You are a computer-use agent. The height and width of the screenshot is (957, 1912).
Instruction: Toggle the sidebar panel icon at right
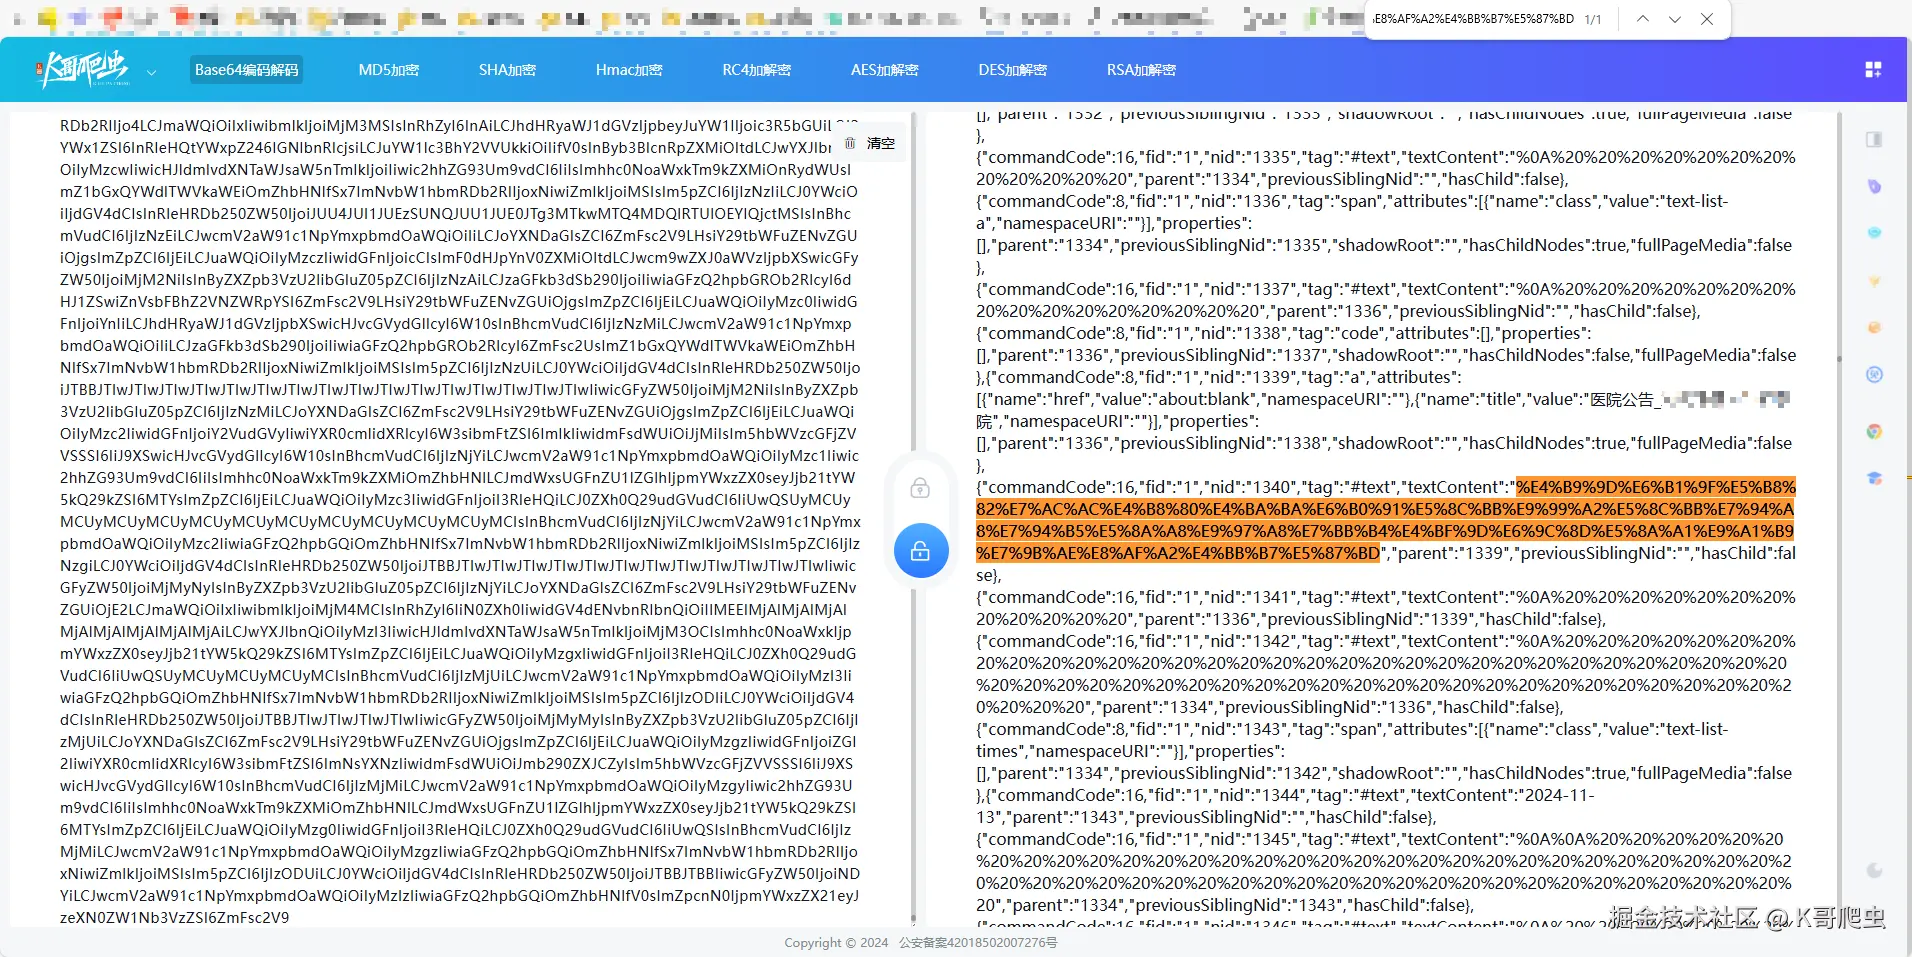1874,139
